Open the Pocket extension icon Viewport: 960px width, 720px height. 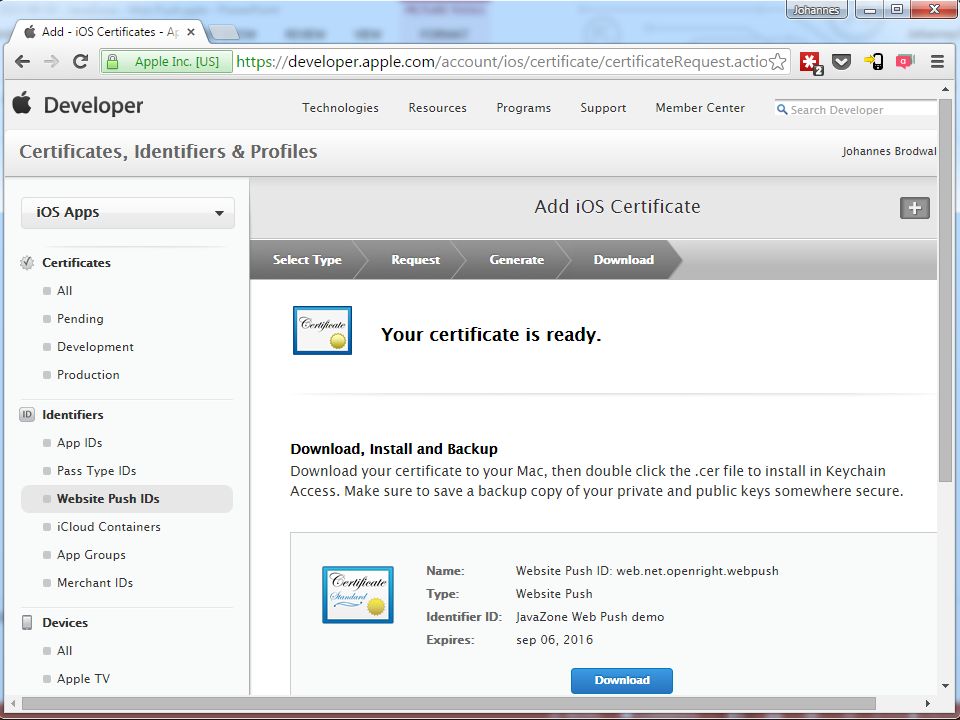coord(841,61)
